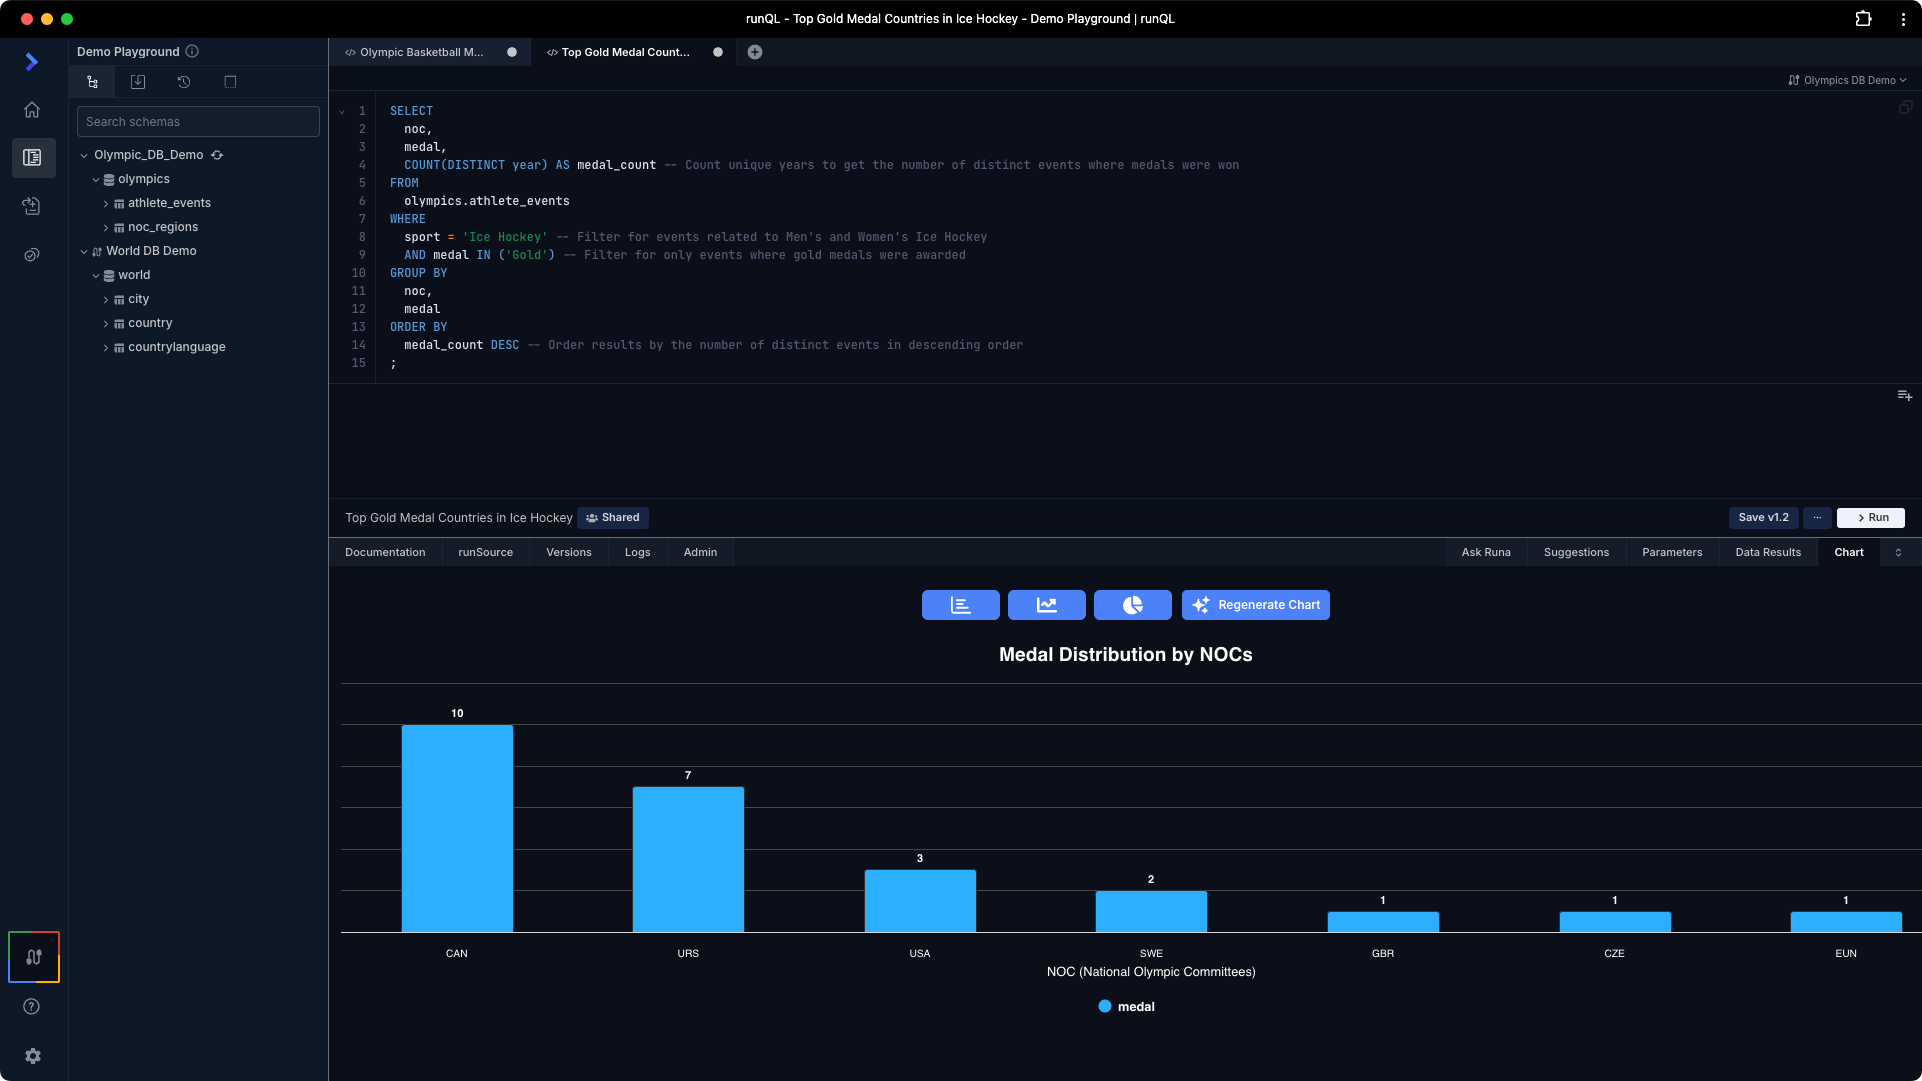Open the Help question mark icon
The height and width of the screenshot is (1081, 1922).
point(32,1007)
